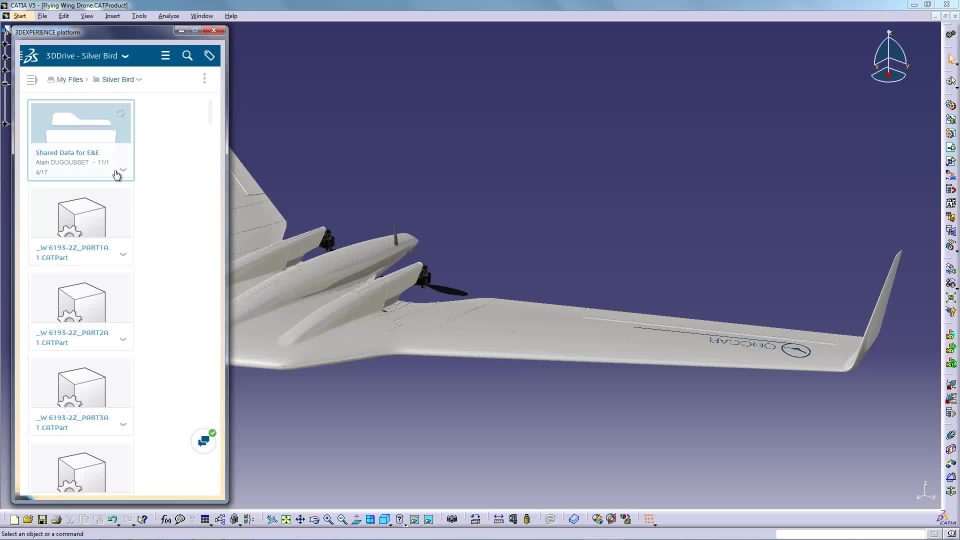This screenshot has height=540, width=960.
Task: Open the _W 6193-22_PART1A.1.CATPart file name
Action: 72,252
